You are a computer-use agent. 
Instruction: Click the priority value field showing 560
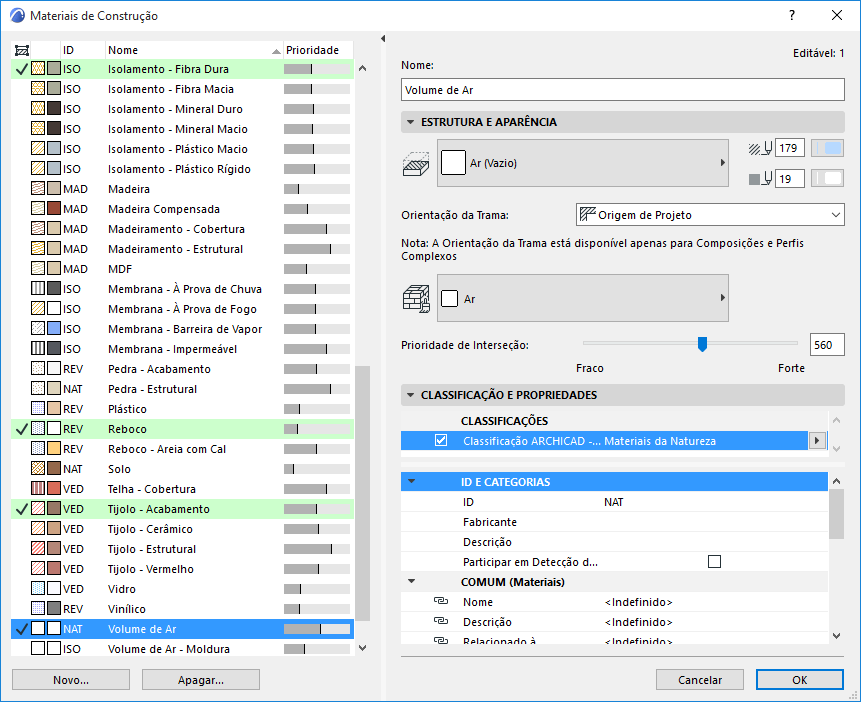pyautogui.click(x=827, y=345)
